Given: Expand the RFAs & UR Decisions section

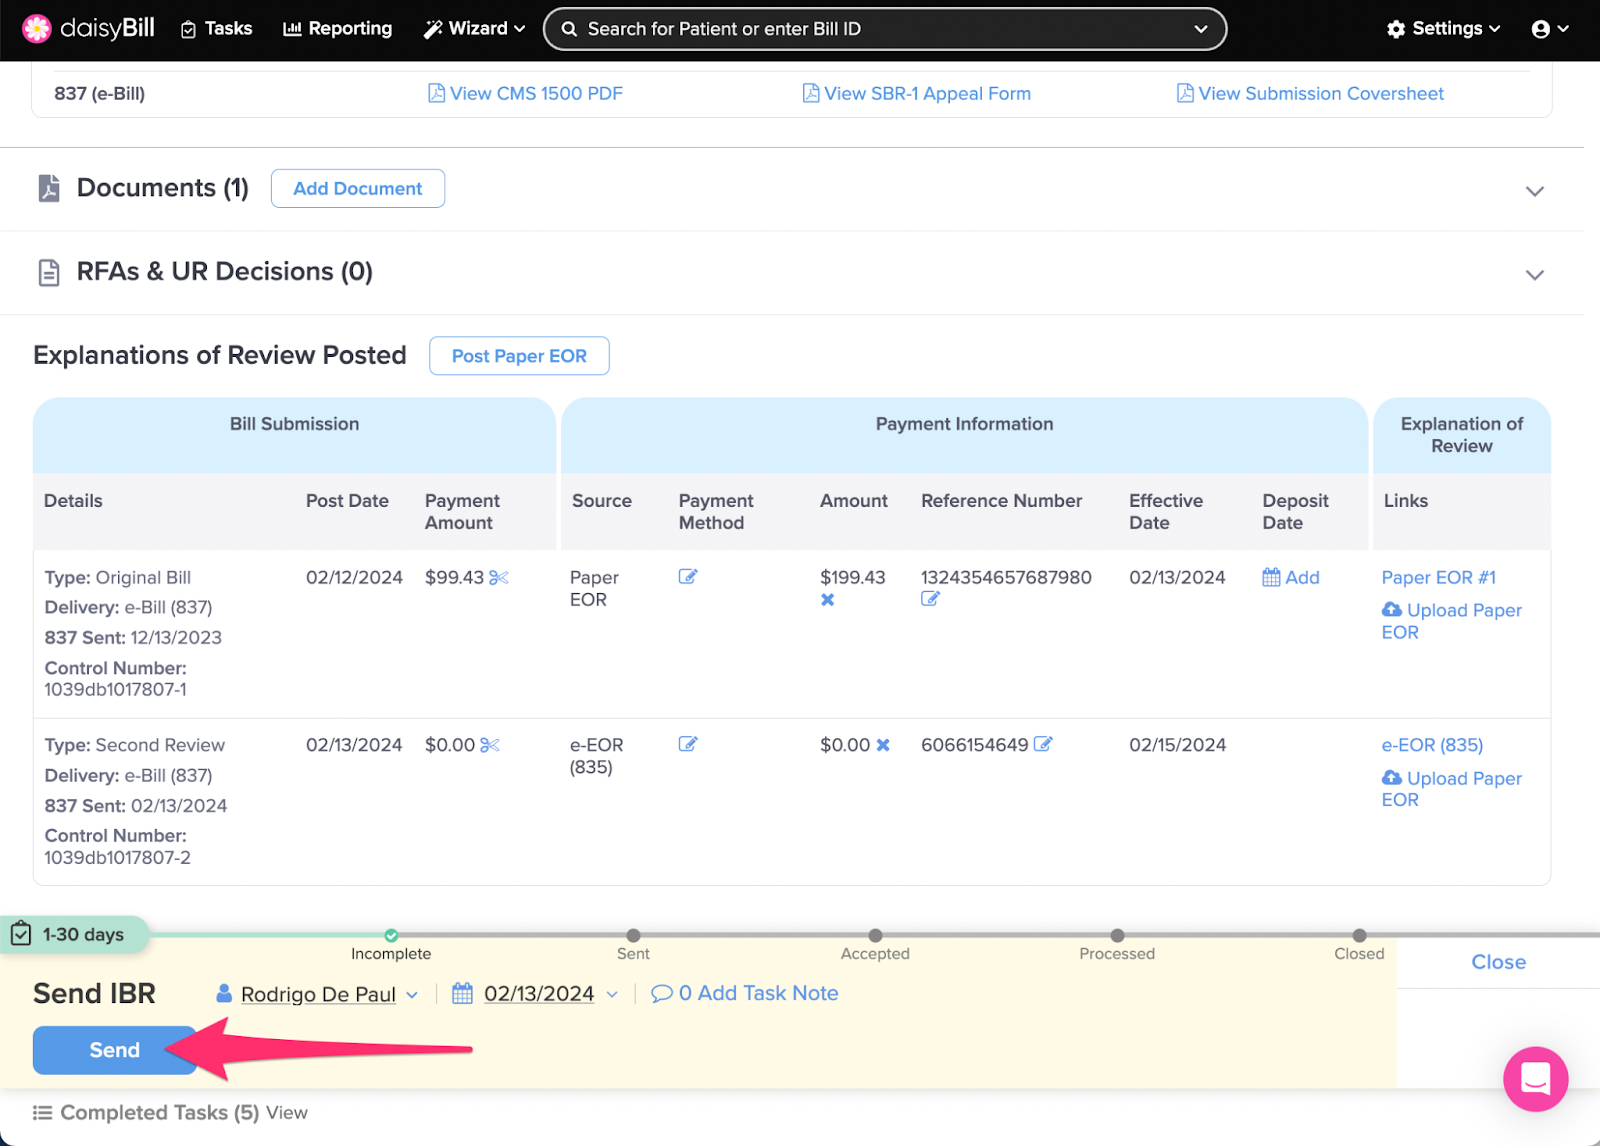Looking at the screenshot, I should click(x=1534, y=275).
